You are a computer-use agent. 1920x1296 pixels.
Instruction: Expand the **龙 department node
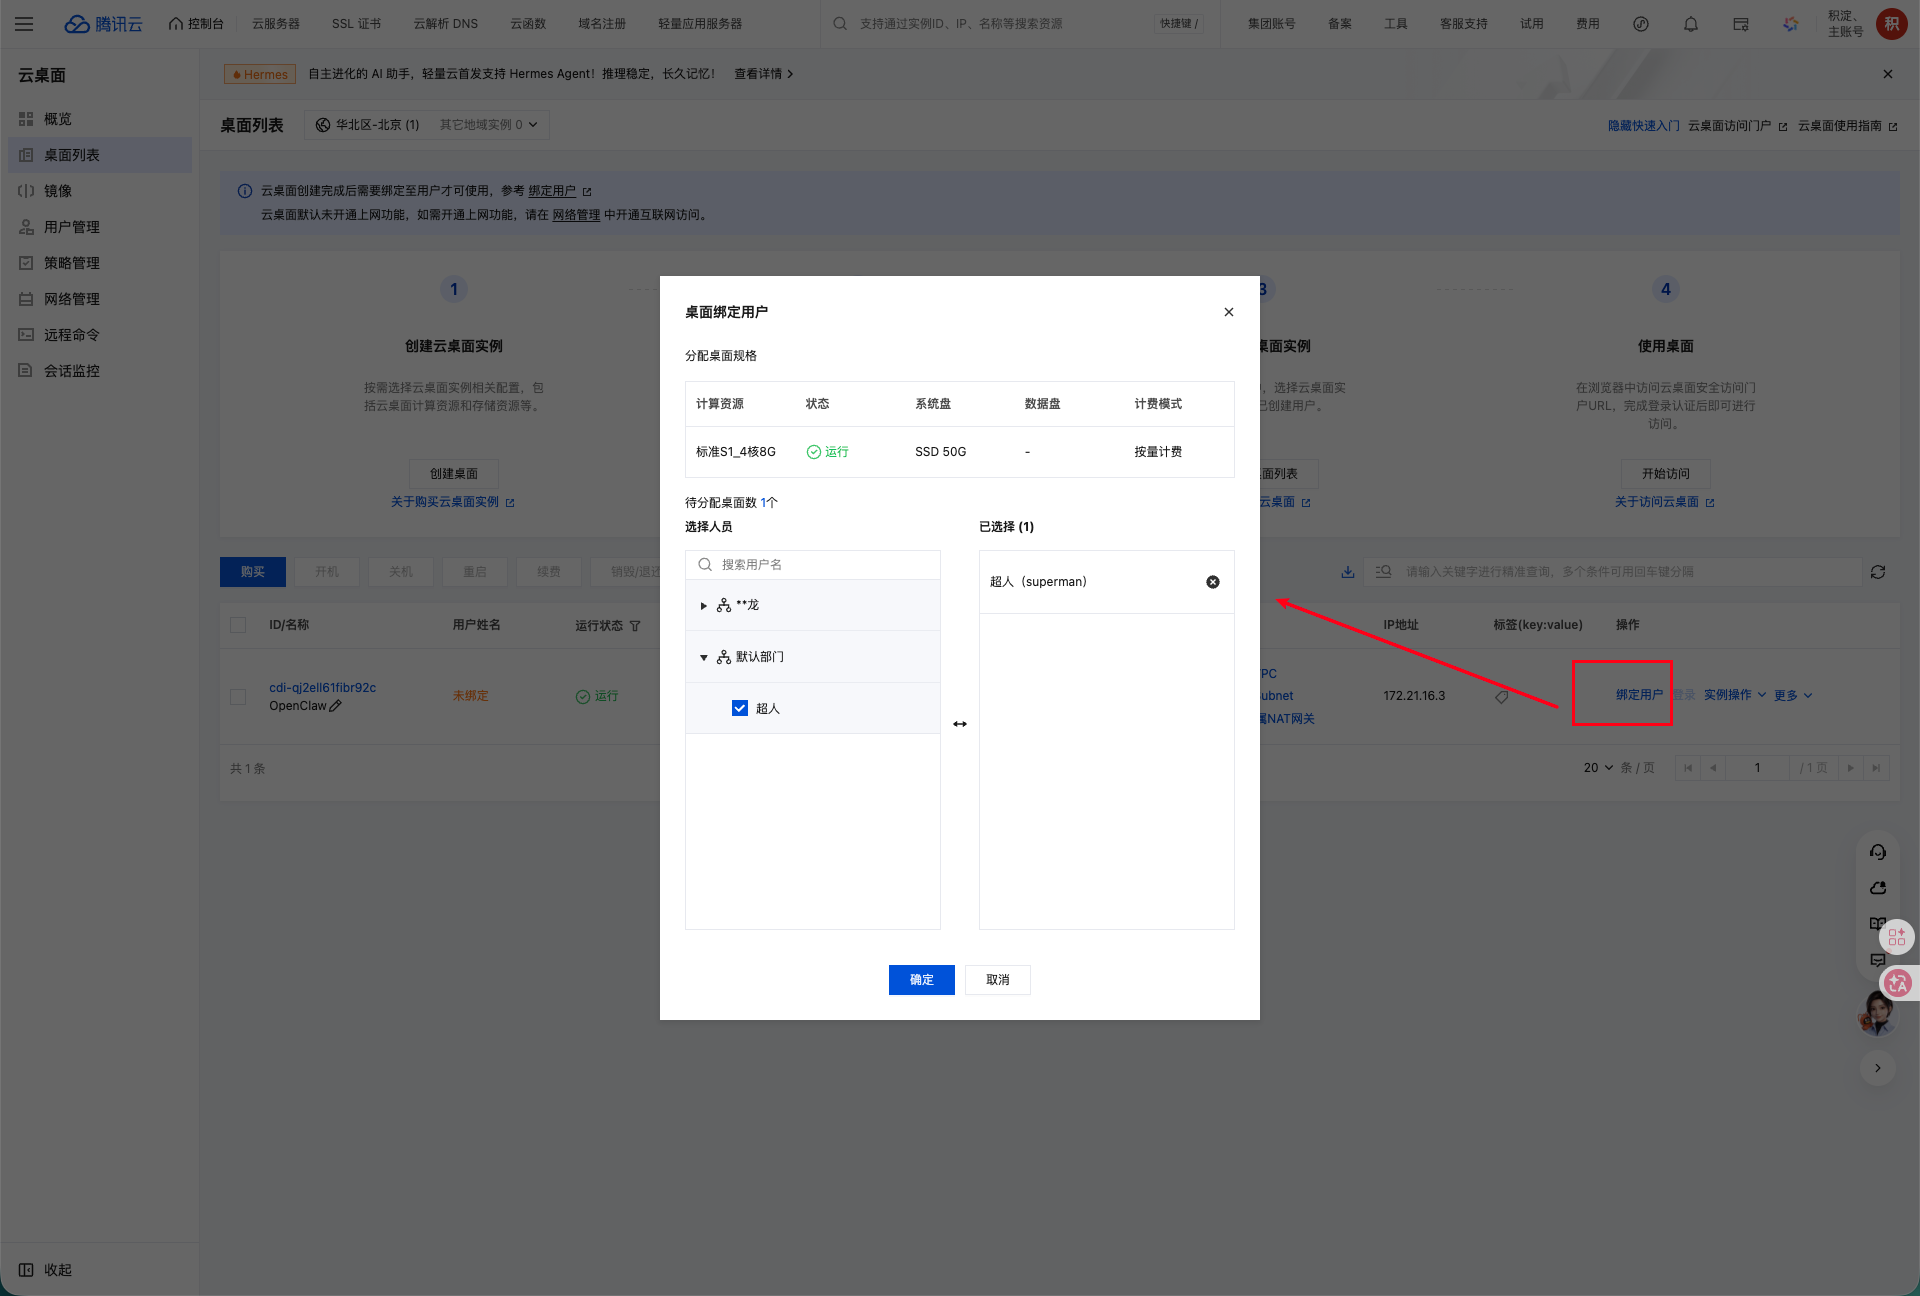703,605
